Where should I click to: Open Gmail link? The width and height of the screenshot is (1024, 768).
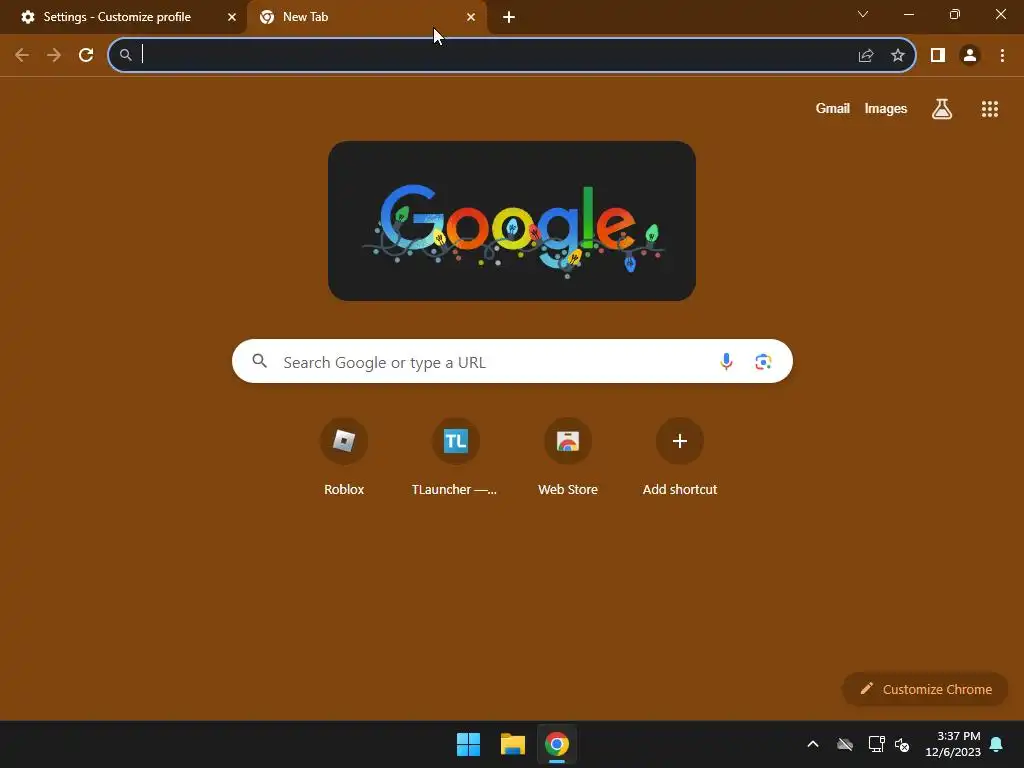(833, 108)
